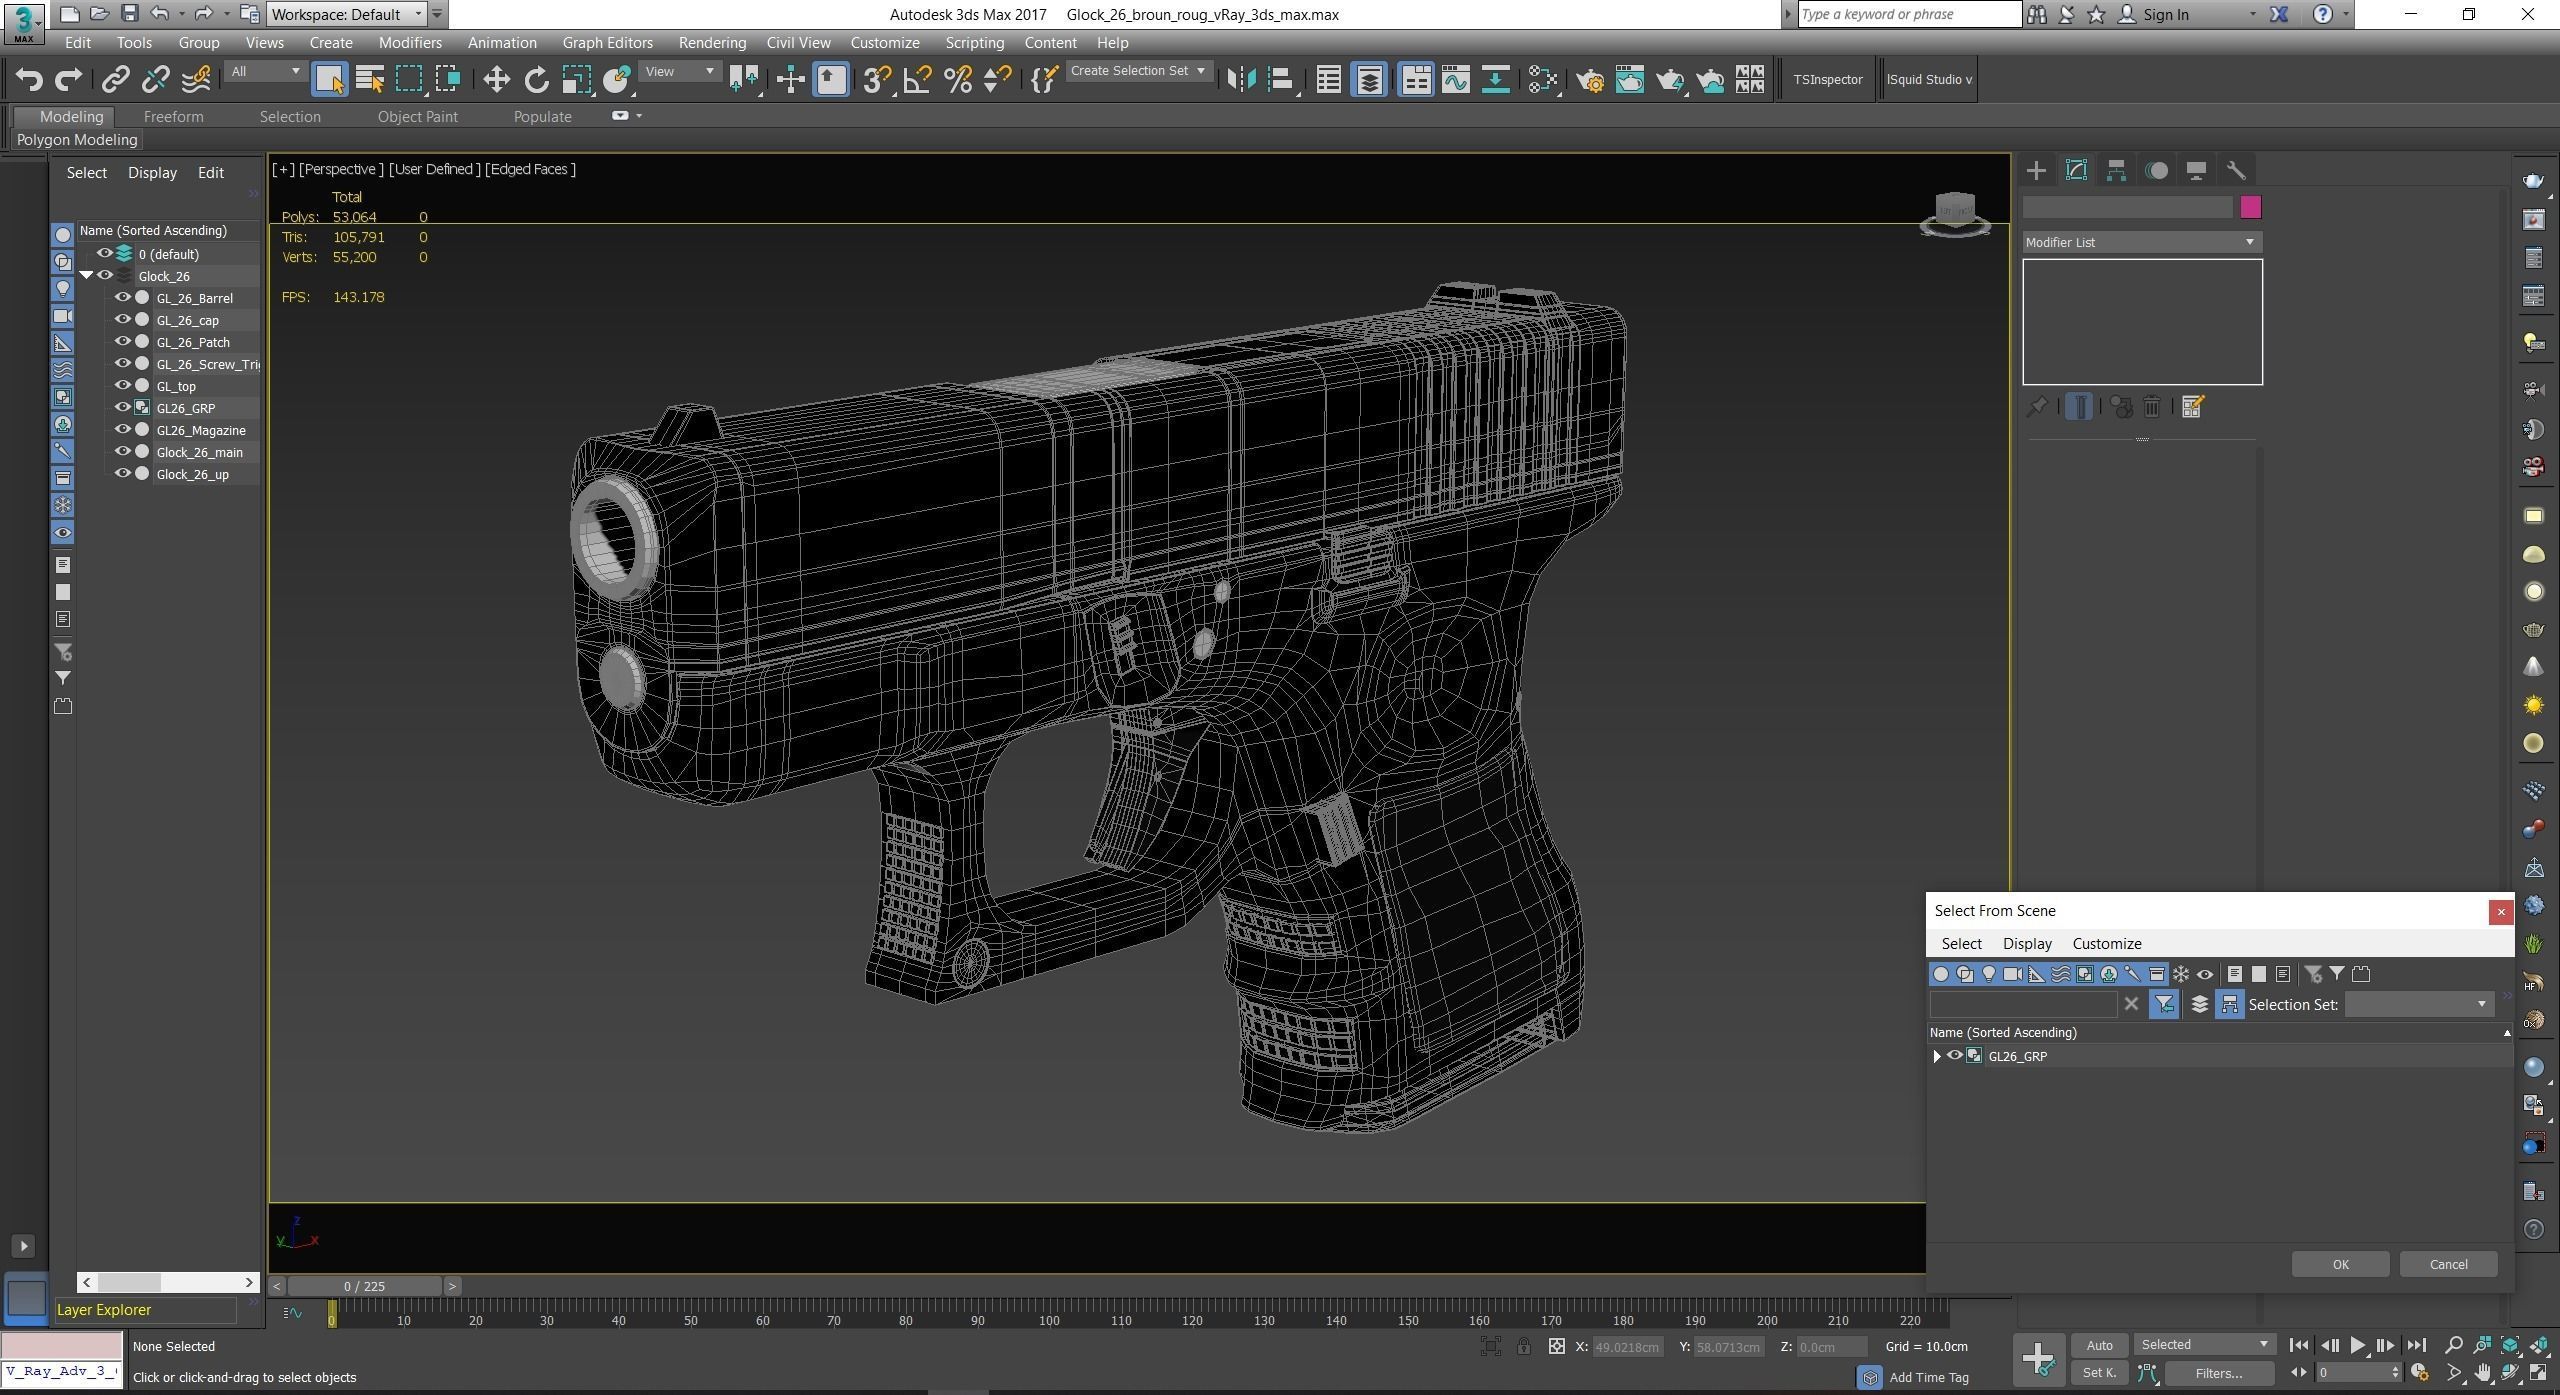The height and width of the screenshot is (1395, 2560).
Task: Click the Mirror tool icon
Action: coord(1241,79)
